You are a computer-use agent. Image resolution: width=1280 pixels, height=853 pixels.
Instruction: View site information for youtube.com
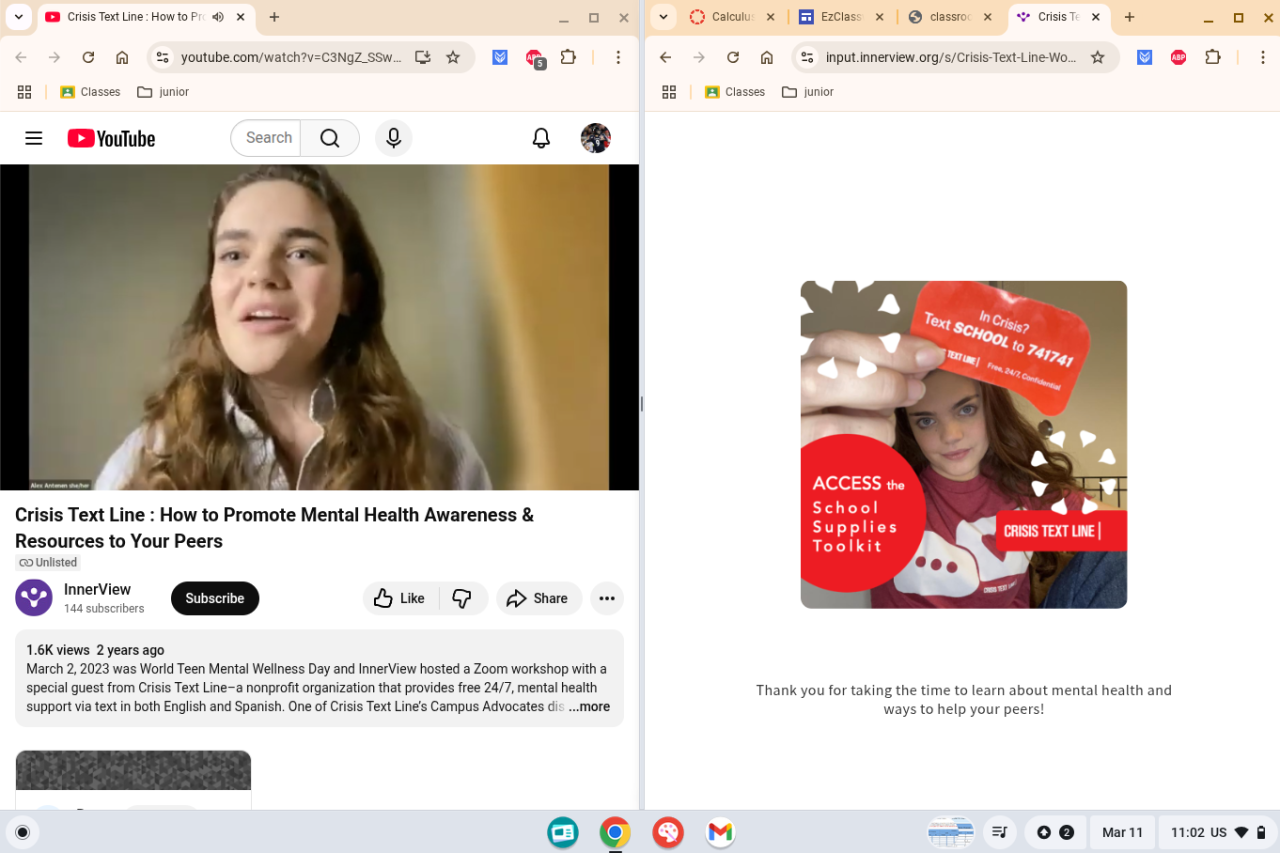[163, 57]
